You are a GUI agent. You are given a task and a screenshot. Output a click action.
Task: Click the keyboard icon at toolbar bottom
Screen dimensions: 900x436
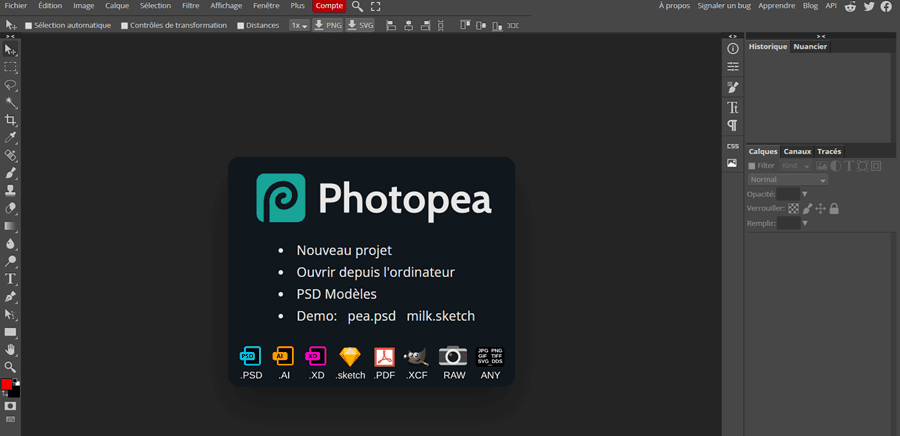tap(10, 419)
